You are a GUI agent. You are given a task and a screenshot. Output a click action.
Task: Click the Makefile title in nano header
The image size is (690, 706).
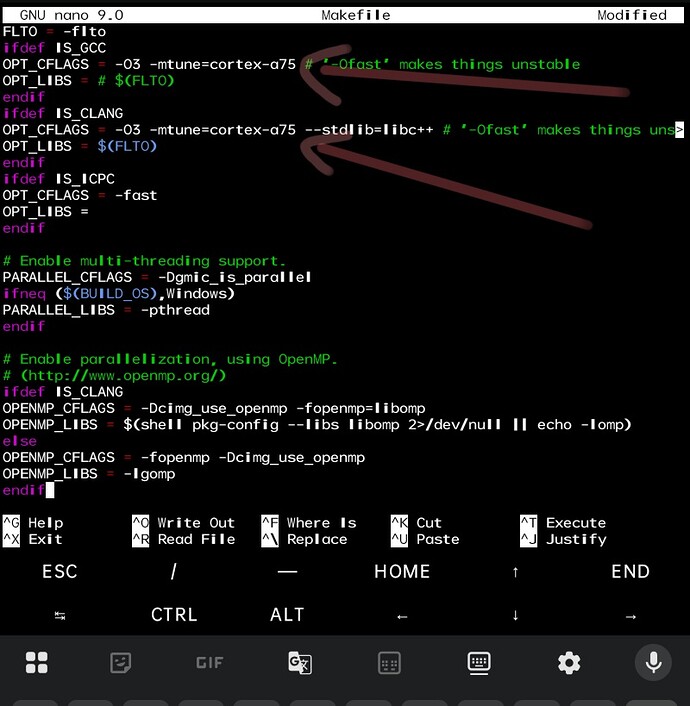tap(356, 15)
